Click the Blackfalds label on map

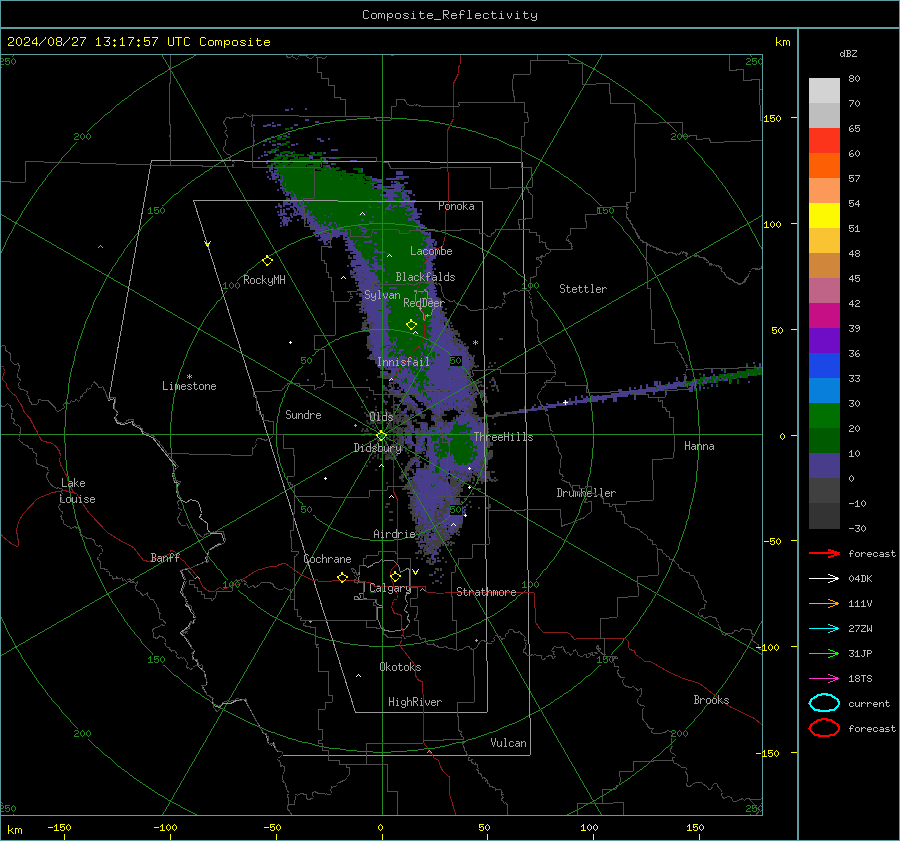(425, 277)
